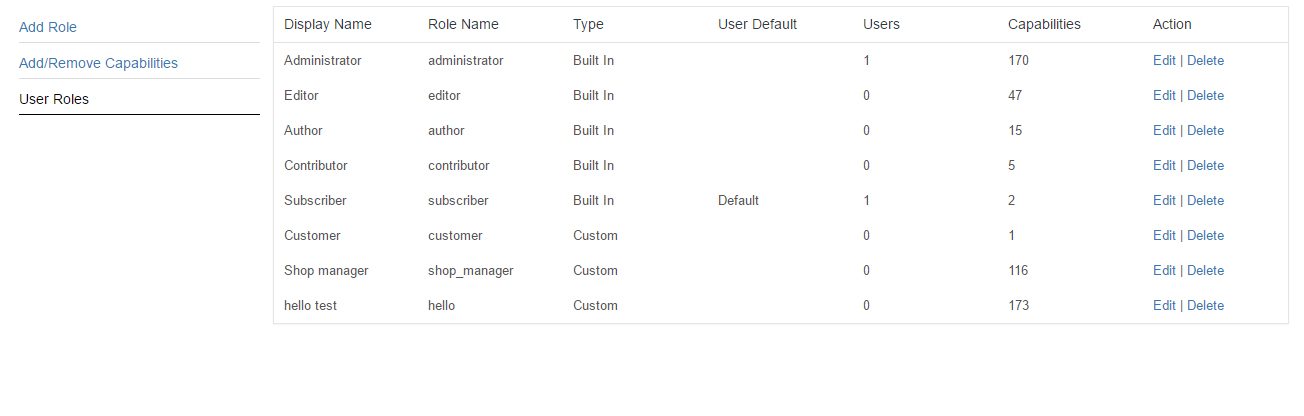This screenshot has height=416, width=1304.
Task: Delete the Administrator role
Action: [x=1205, y=60]
